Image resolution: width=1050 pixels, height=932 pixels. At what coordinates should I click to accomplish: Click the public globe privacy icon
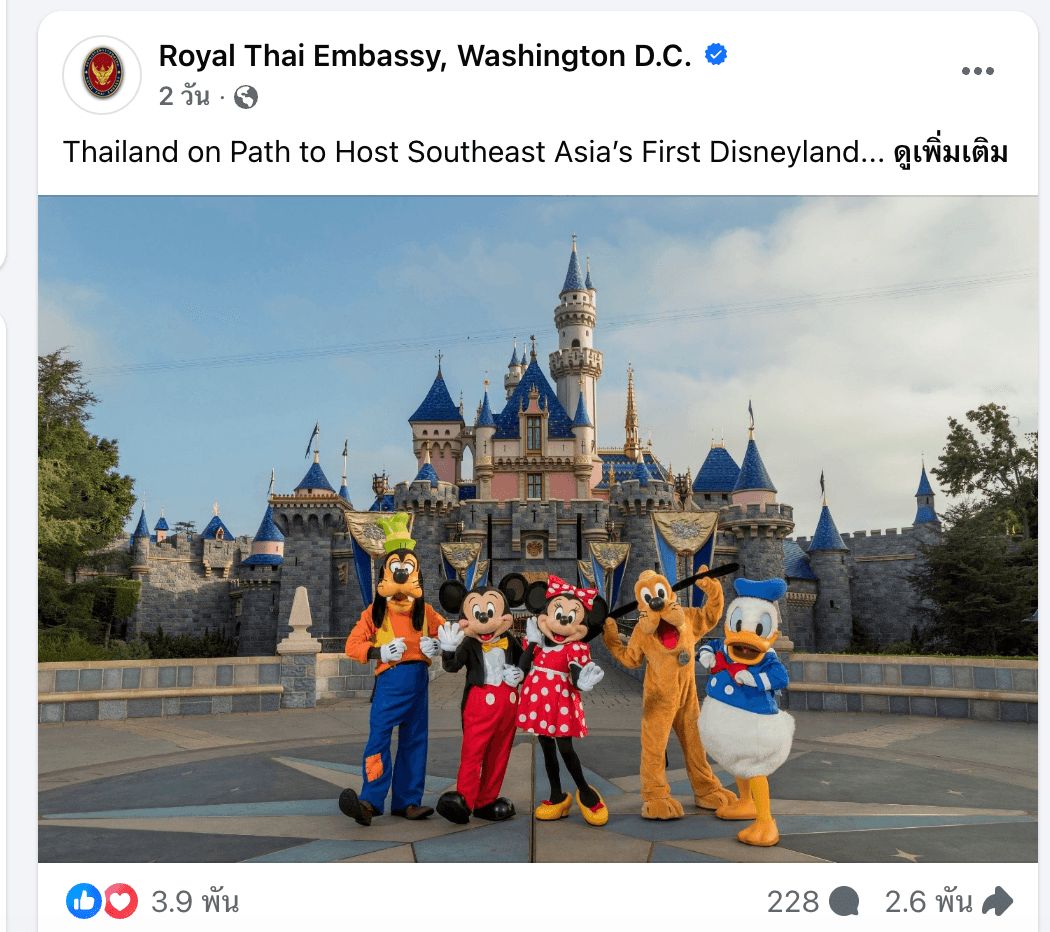click(246, 97)
